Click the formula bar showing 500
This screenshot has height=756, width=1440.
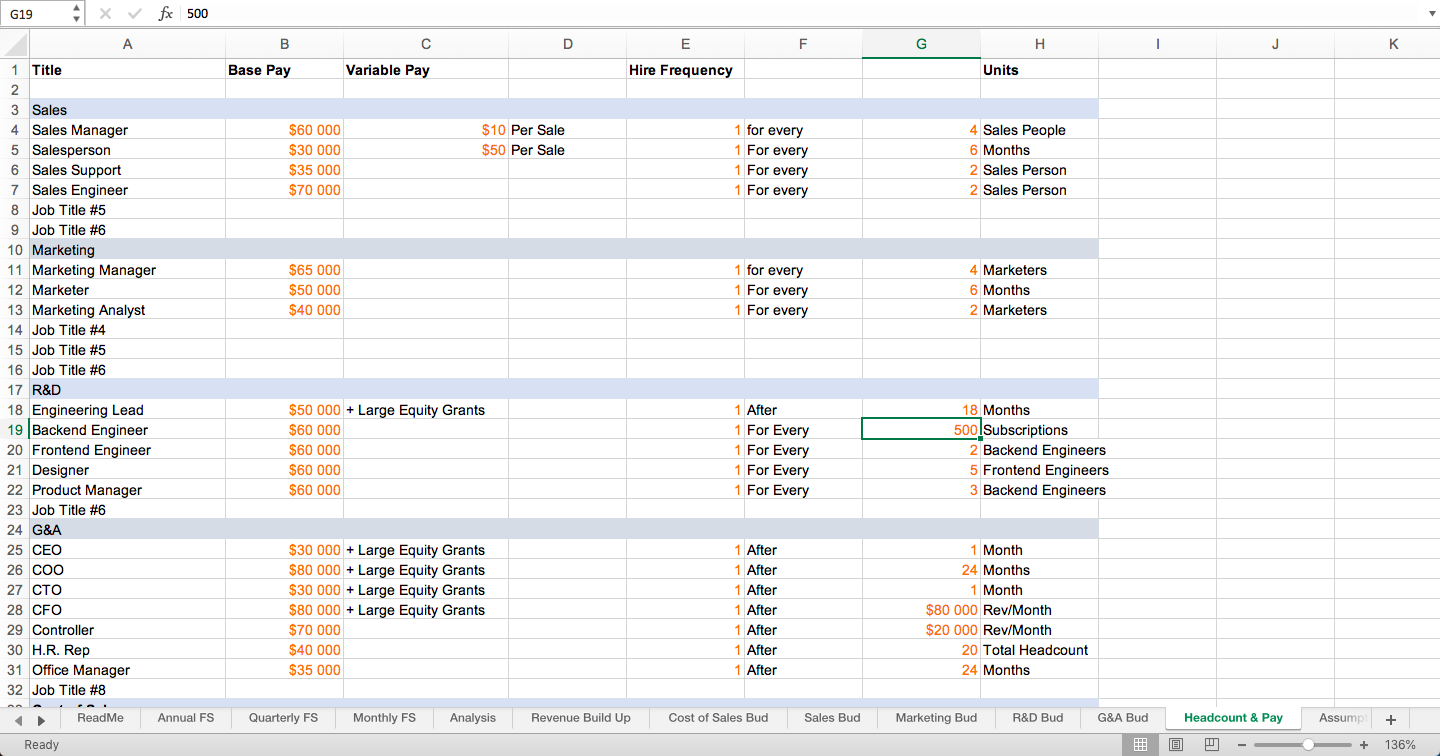(x=800, y=14)
